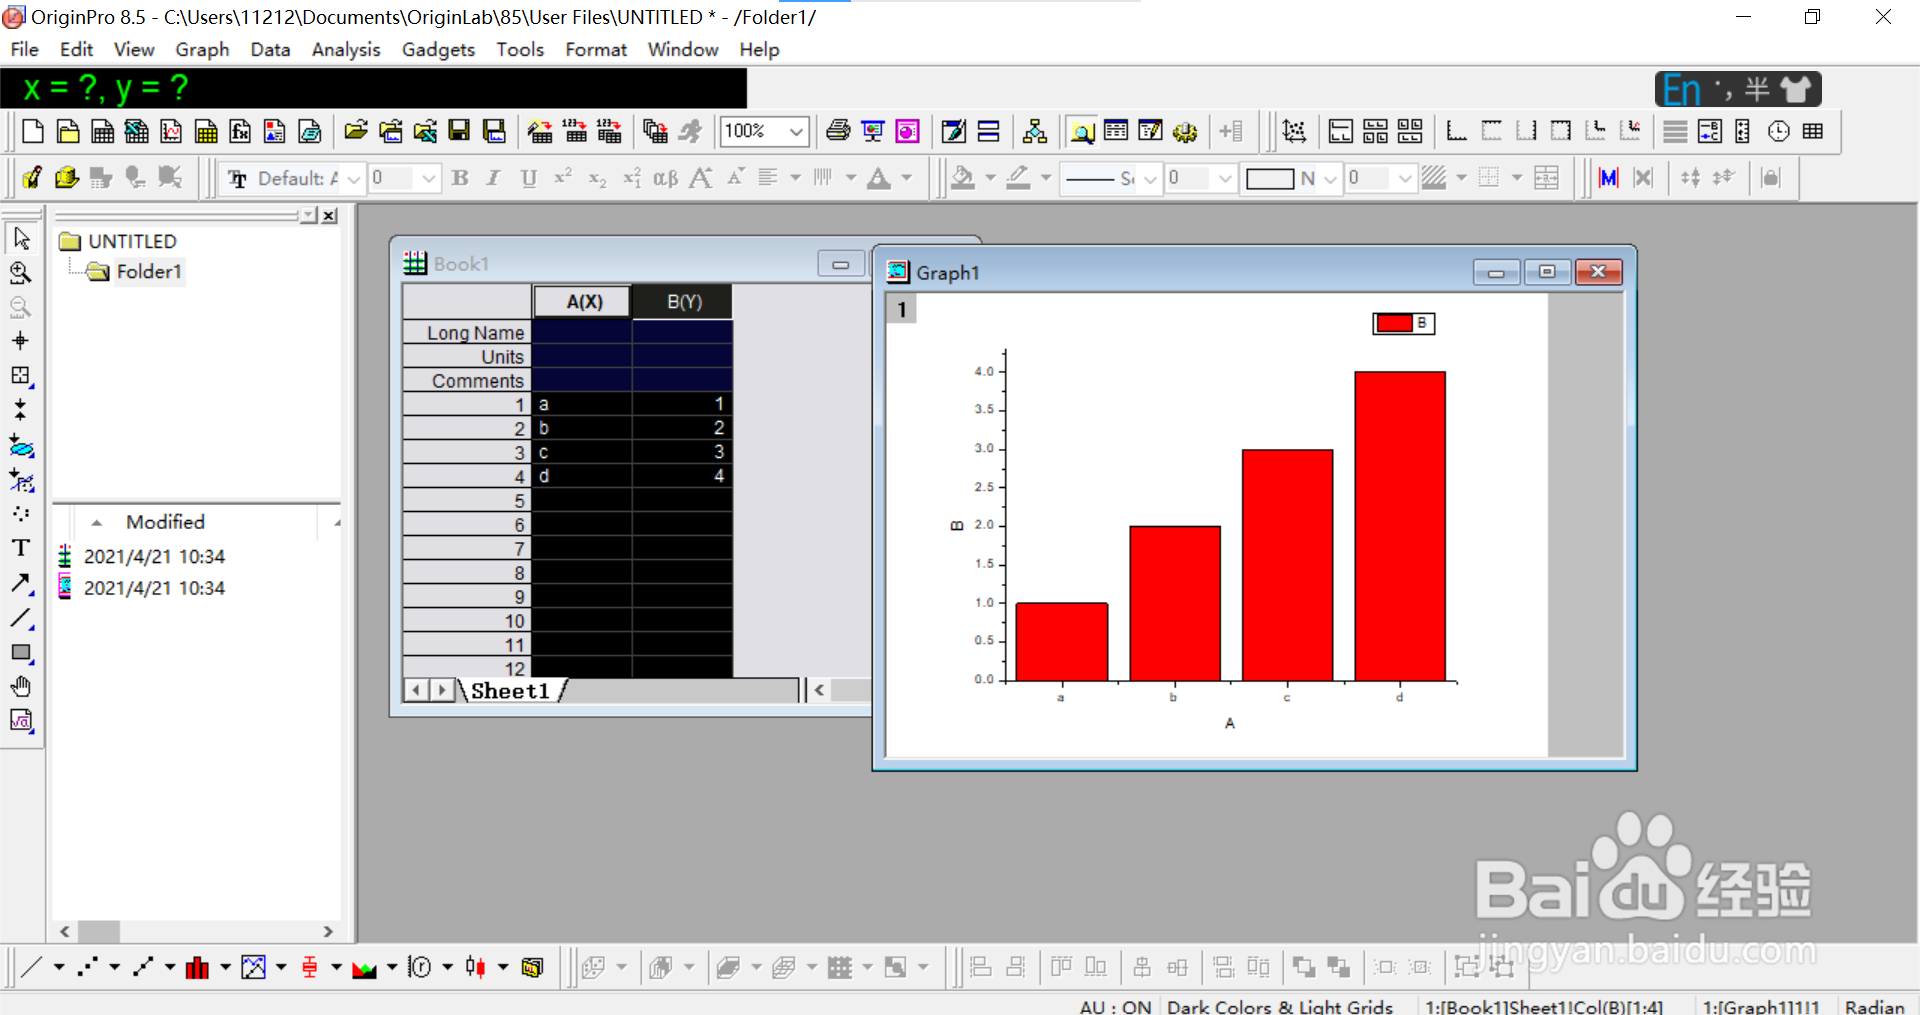Click the Open project folder icon

(x=356, y=131)
